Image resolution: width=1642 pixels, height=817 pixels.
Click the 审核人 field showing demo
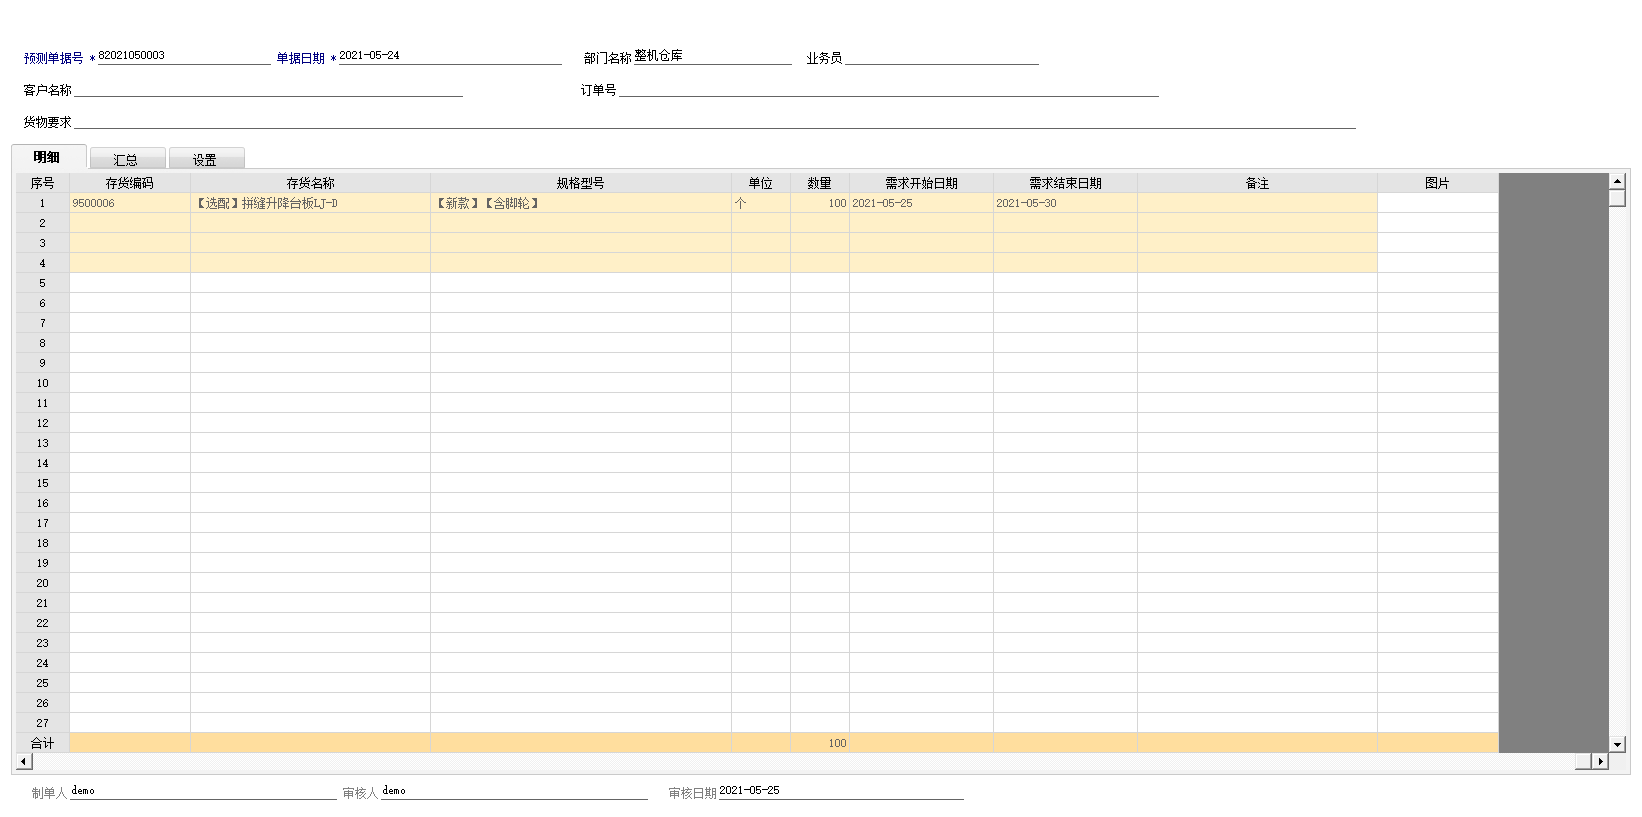click(514, 791)
